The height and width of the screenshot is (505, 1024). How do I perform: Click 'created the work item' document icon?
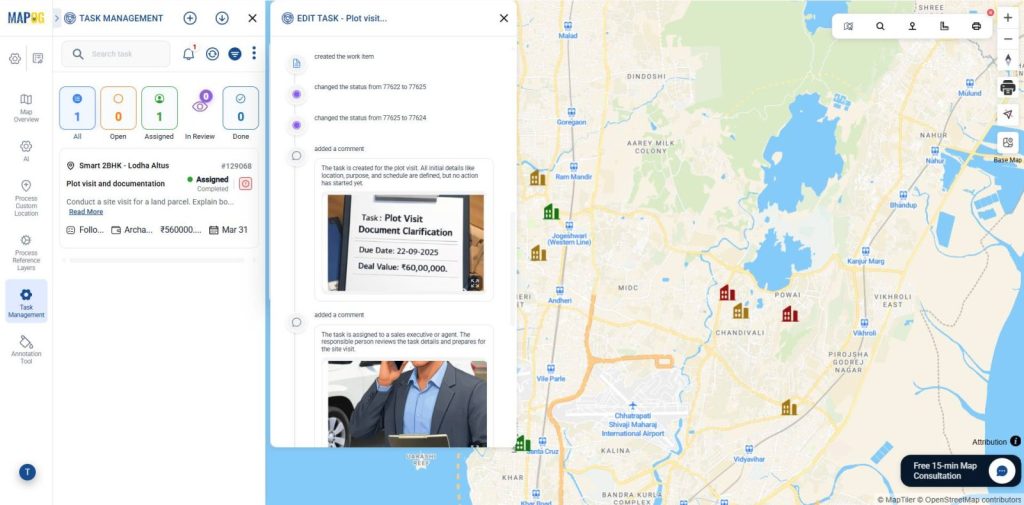296,63
